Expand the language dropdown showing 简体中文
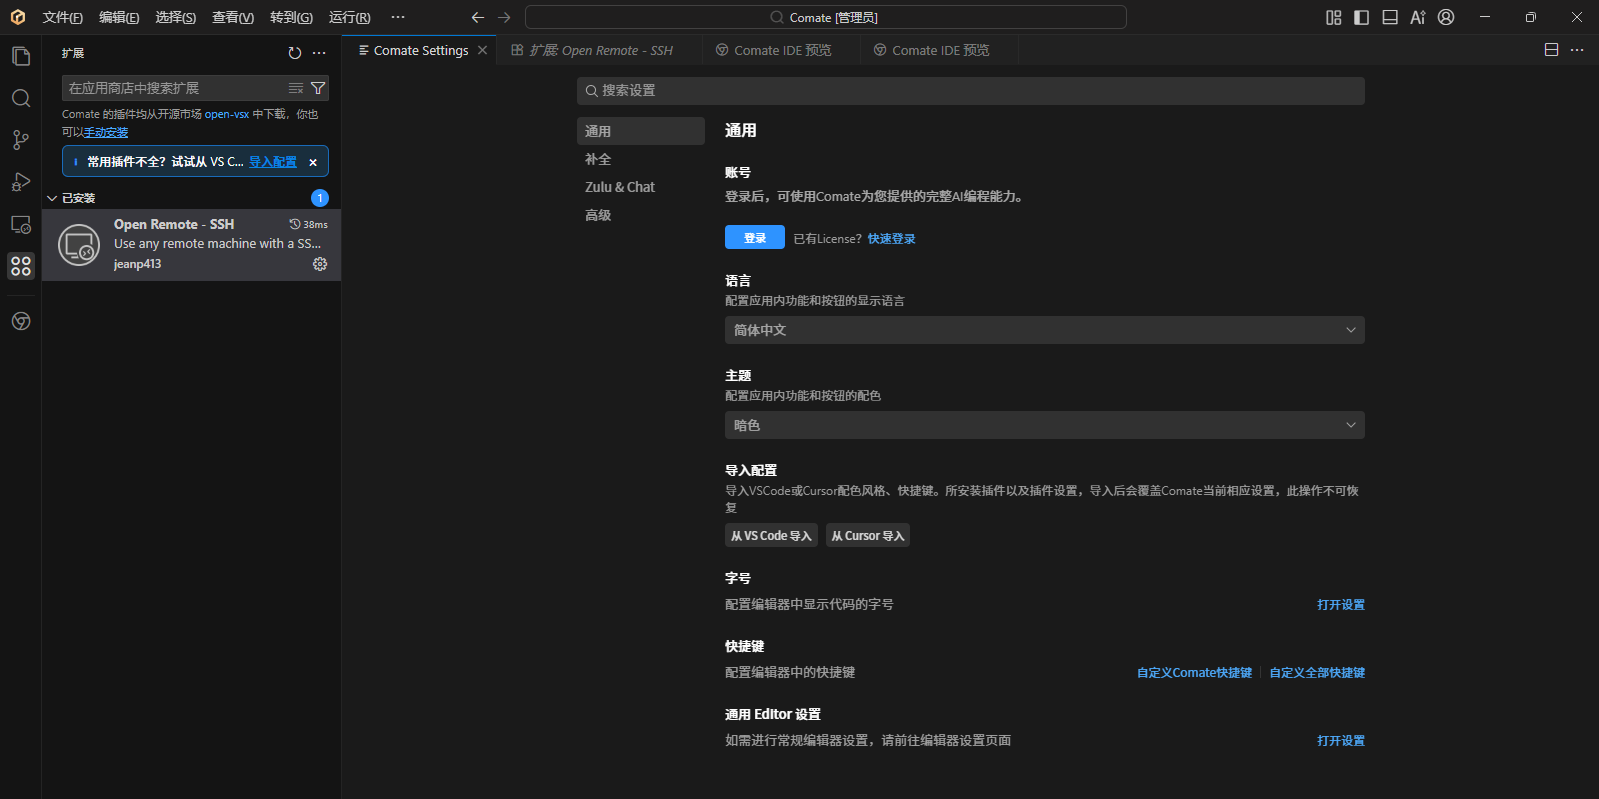The height and width of the screenshot is (799, 1599). 1044,330
